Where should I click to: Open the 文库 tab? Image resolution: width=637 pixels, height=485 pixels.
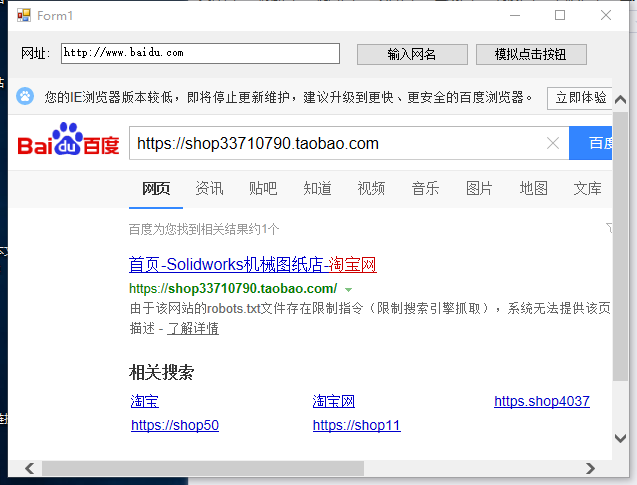(x=587, y=188)
